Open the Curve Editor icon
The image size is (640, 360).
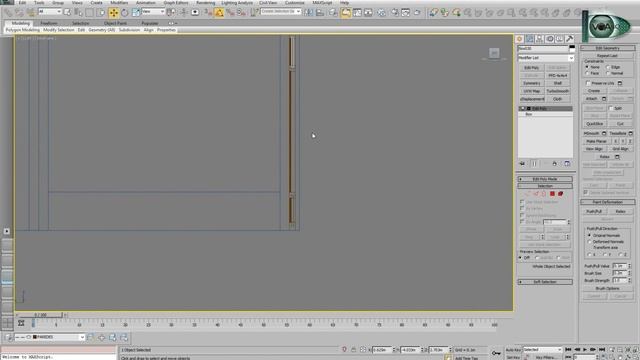357,13
